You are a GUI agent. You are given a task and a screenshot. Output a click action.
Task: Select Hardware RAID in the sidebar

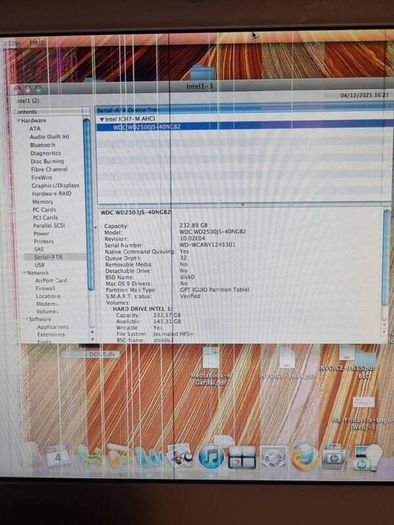(x=52, y=194)
